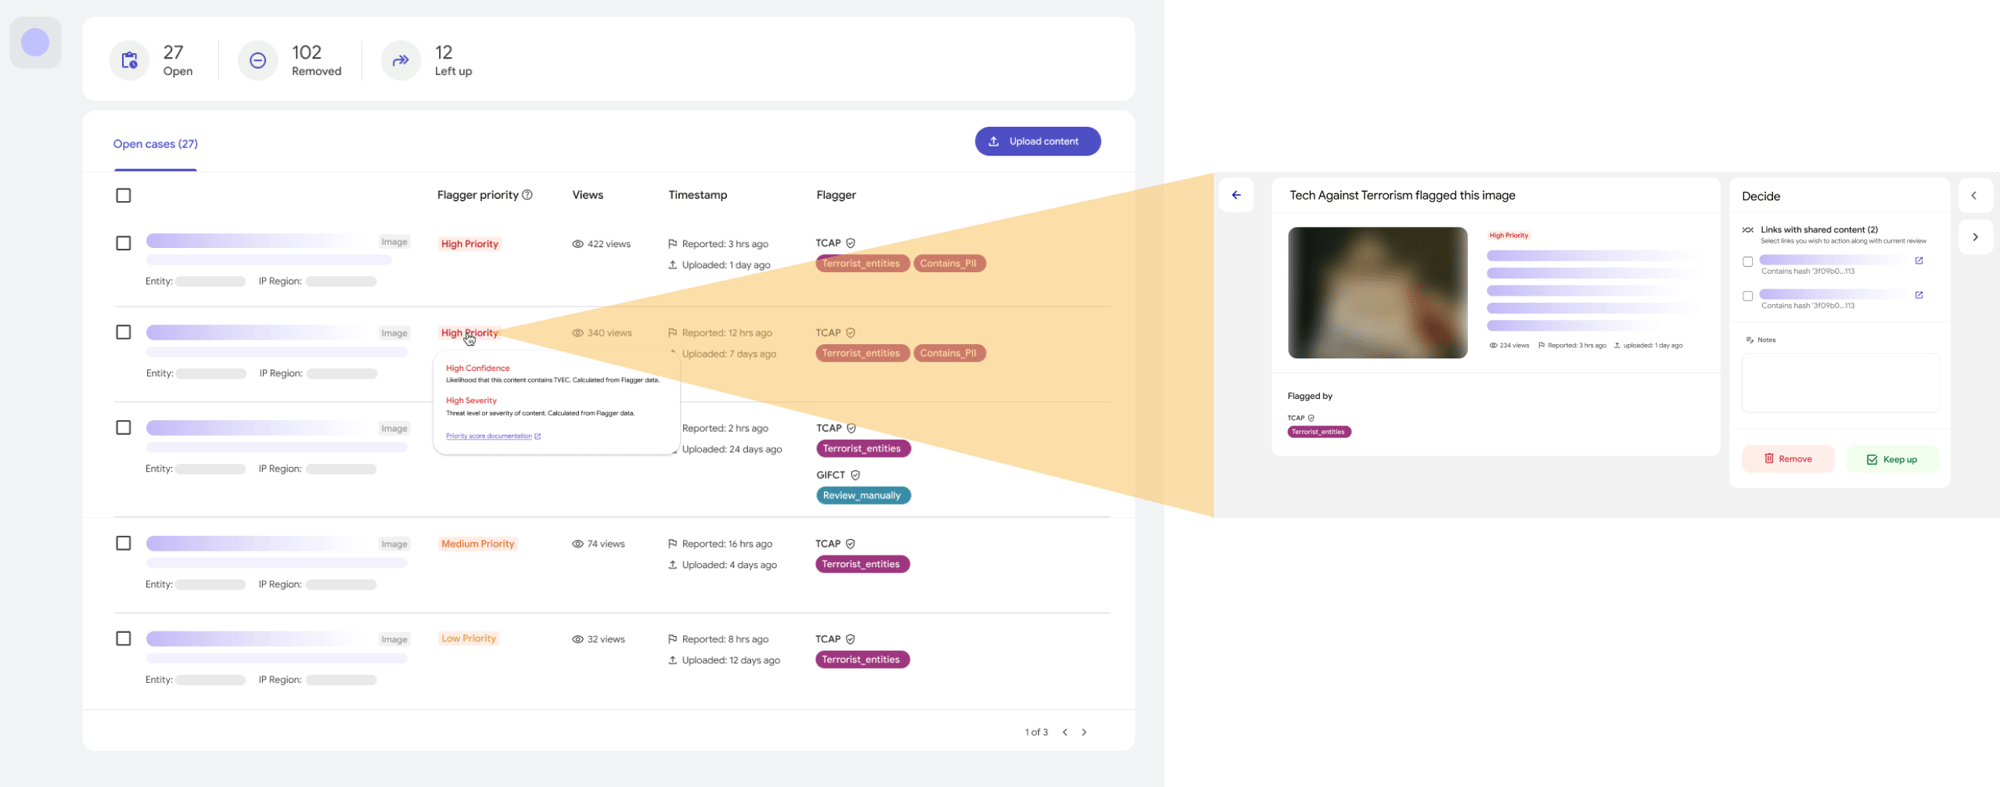Click the Links with shared content icon
The image size is (2000, 787).
pos(1748,230)
